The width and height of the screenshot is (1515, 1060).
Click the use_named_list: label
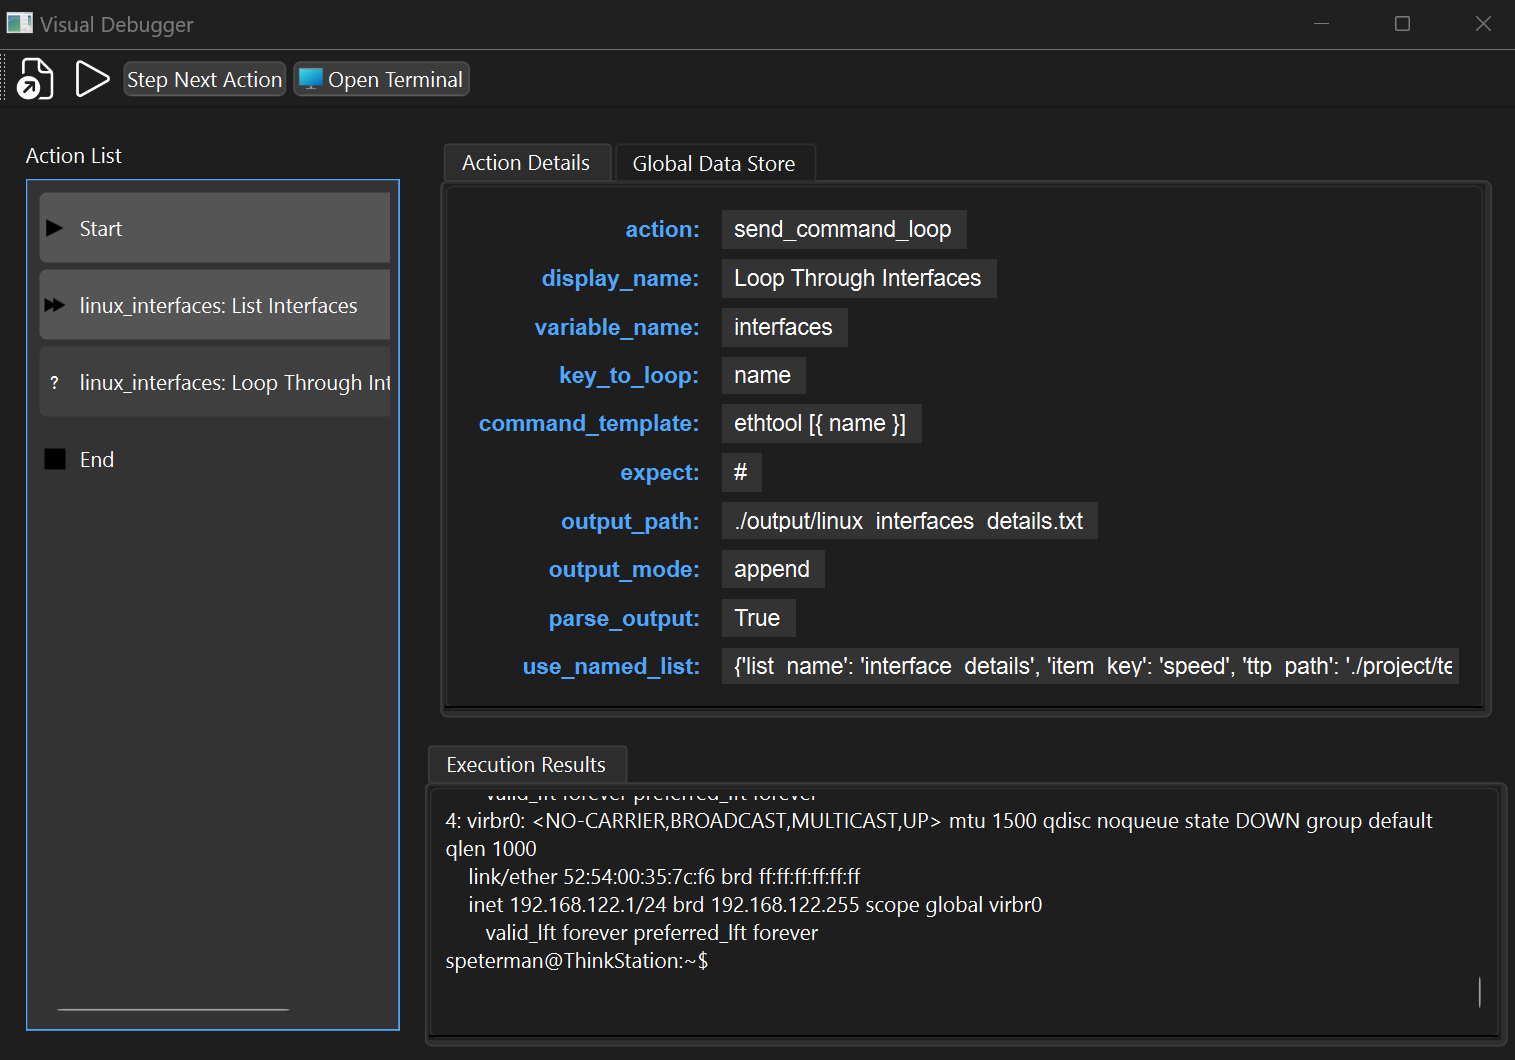611,666
